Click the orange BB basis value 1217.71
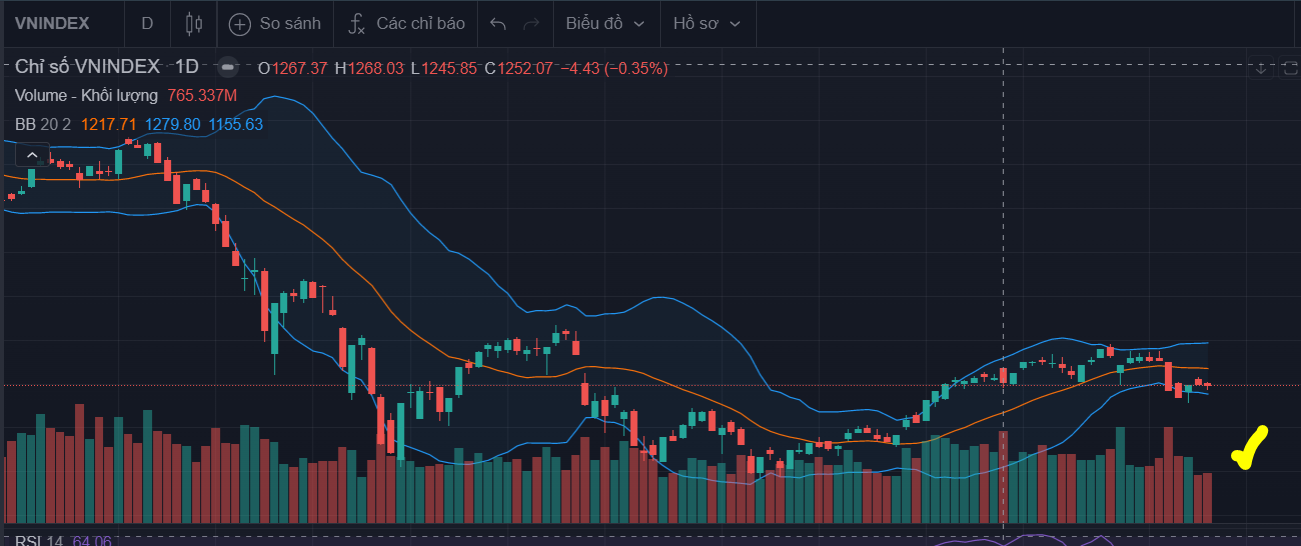Viewport: 1301px width, 546px height. click(x=109, y=125)
